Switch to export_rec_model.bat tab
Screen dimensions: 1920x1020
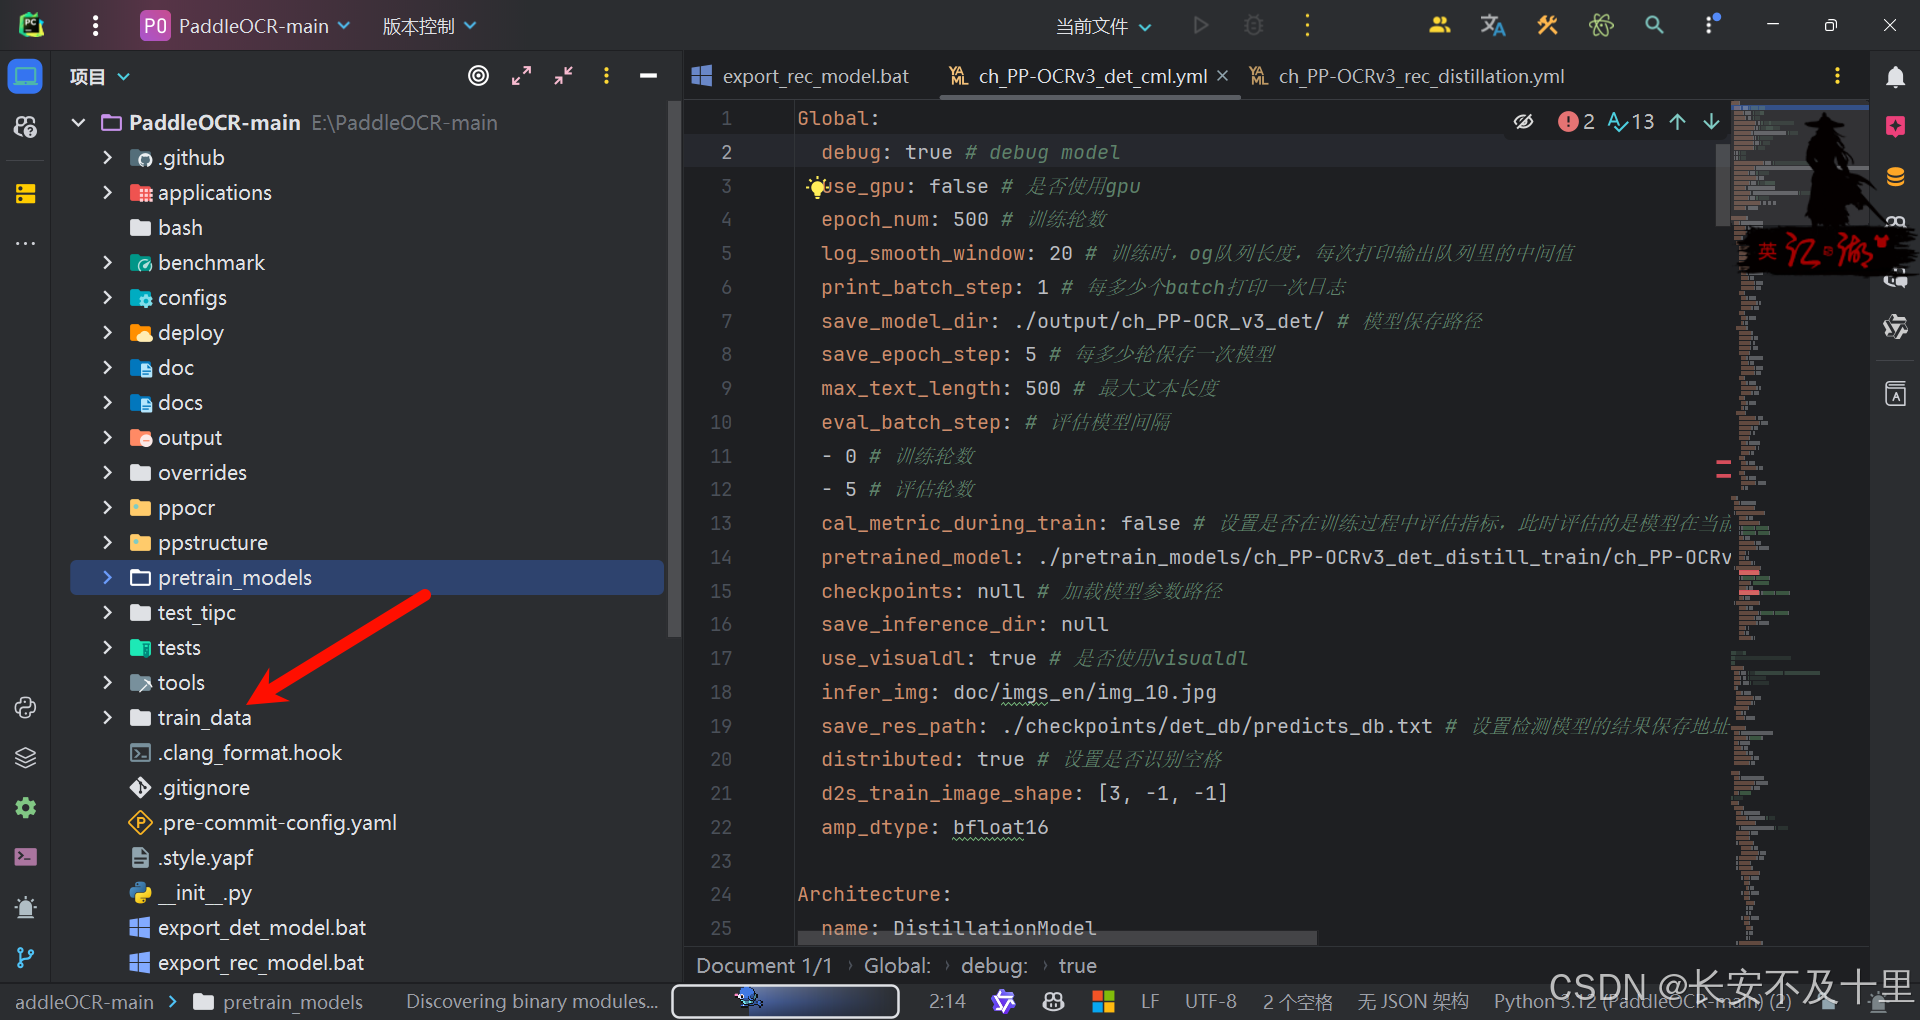coord(800,76)
